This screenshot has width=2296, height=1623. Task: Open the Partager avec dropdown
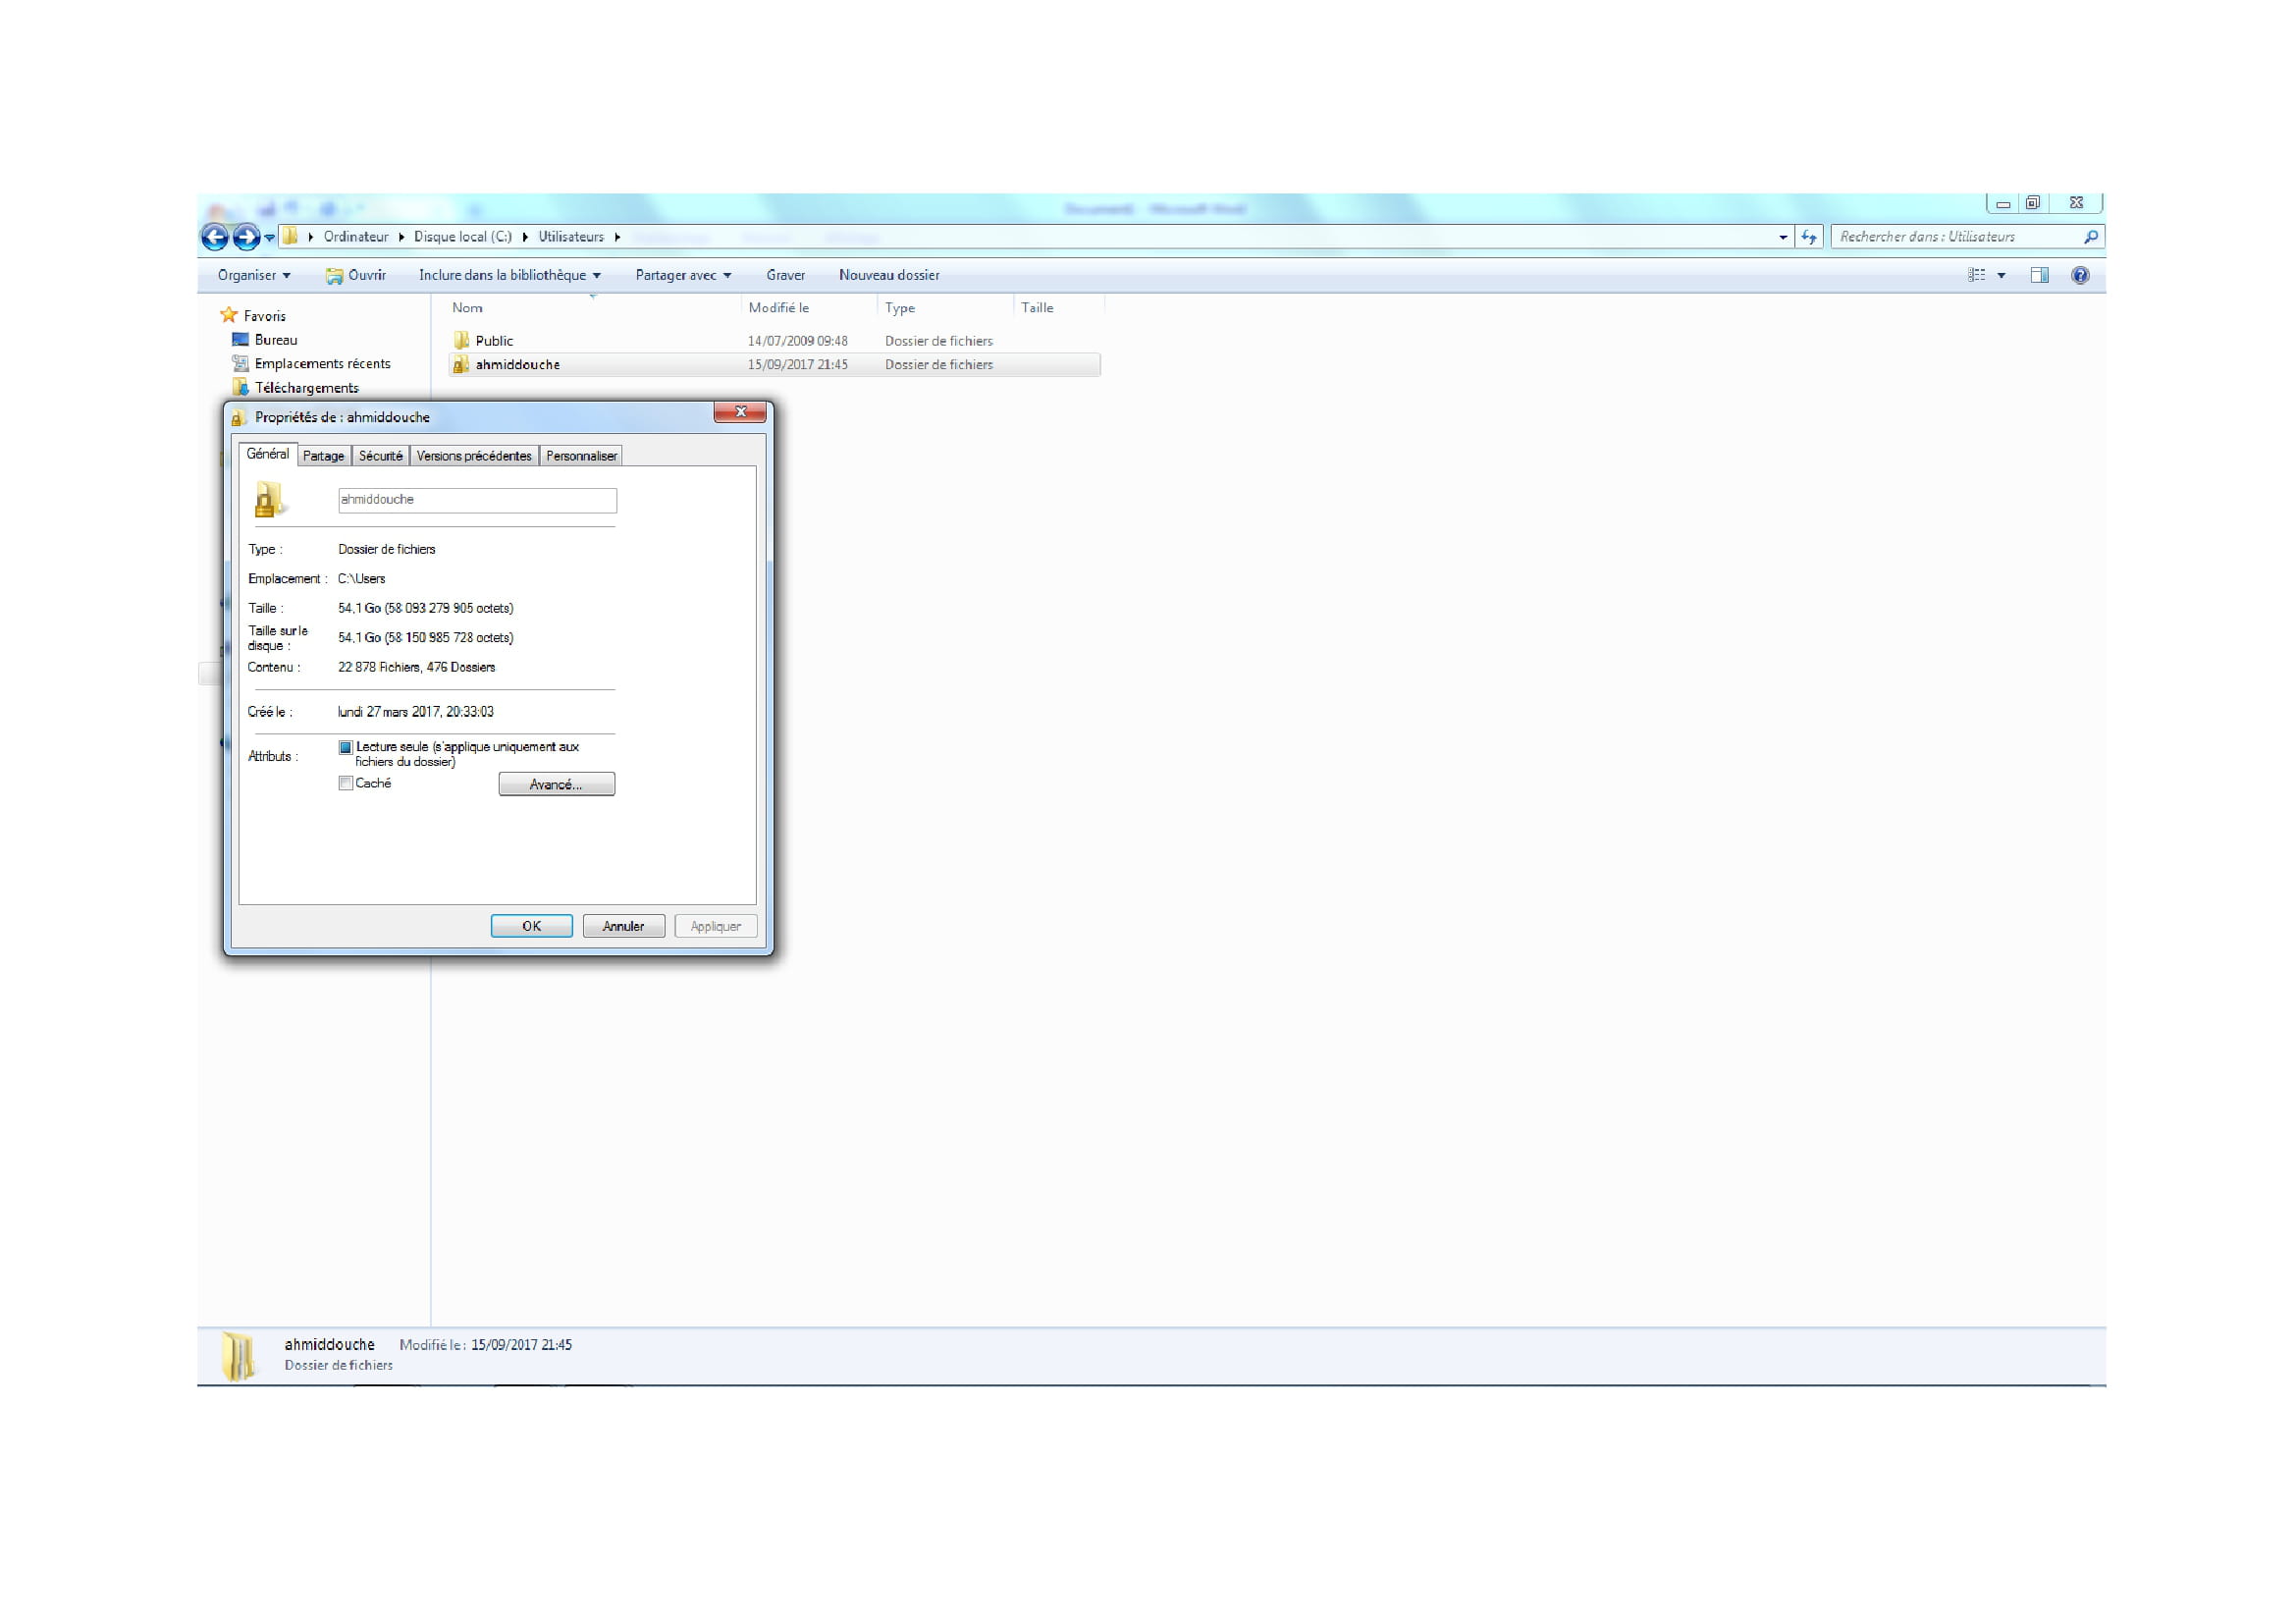(684, 275)
